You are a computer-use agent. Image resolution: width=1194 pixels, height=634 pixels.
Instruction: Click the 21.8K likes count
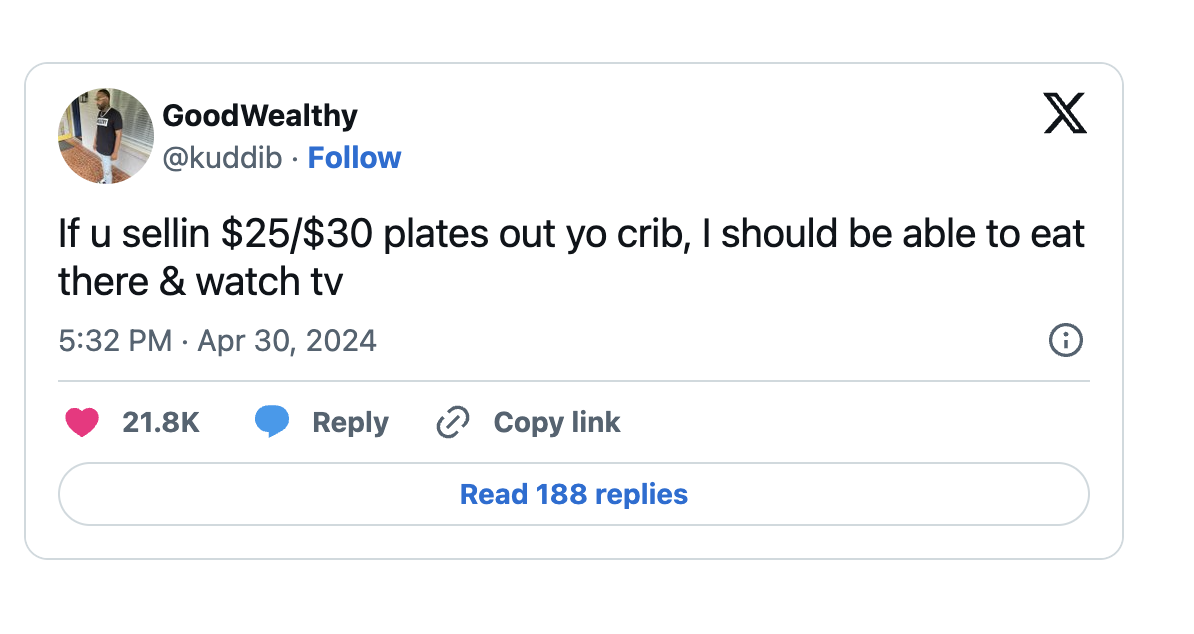tap(161, 423)
